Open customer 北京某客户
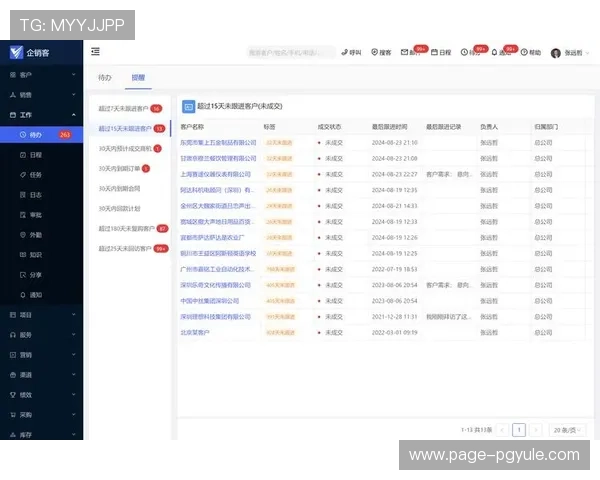Screen dimensions: 600x480 (x=195, y=333)
